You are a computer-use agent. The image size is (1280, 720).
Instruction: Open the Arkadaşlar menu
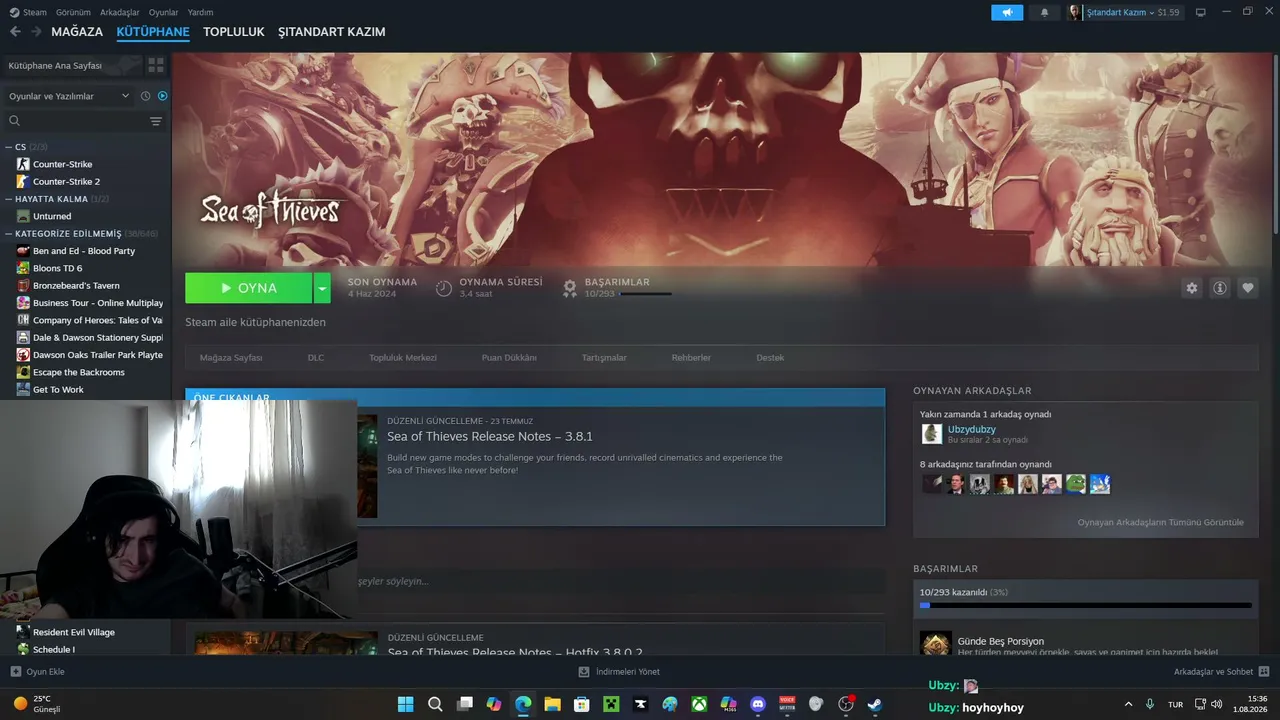[x=120, y=12]
